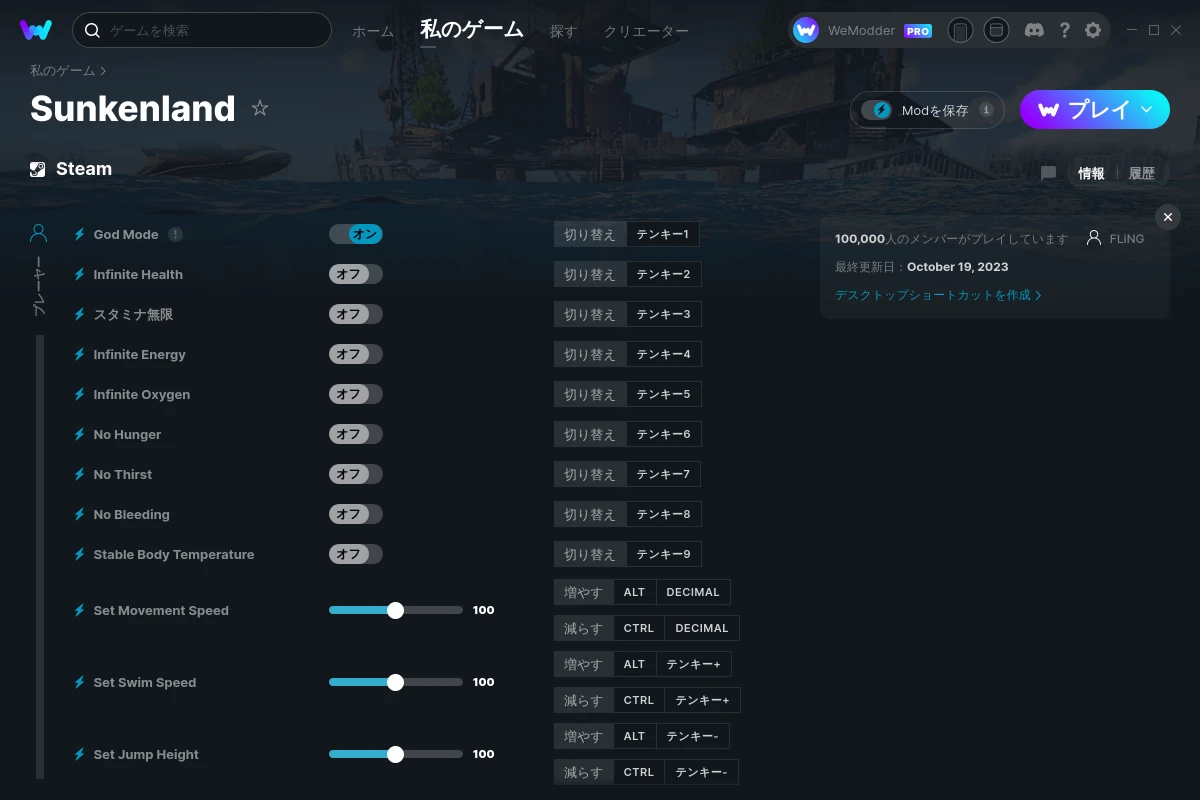Click the God Mode テンキー1 hotkey
Image resolution: width=1200 pixels, height=800 pixels.
point(662,234)
